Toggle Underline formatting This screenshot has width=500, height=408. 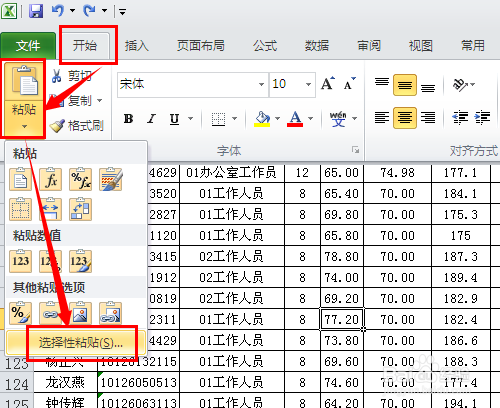tap(175, 119)
